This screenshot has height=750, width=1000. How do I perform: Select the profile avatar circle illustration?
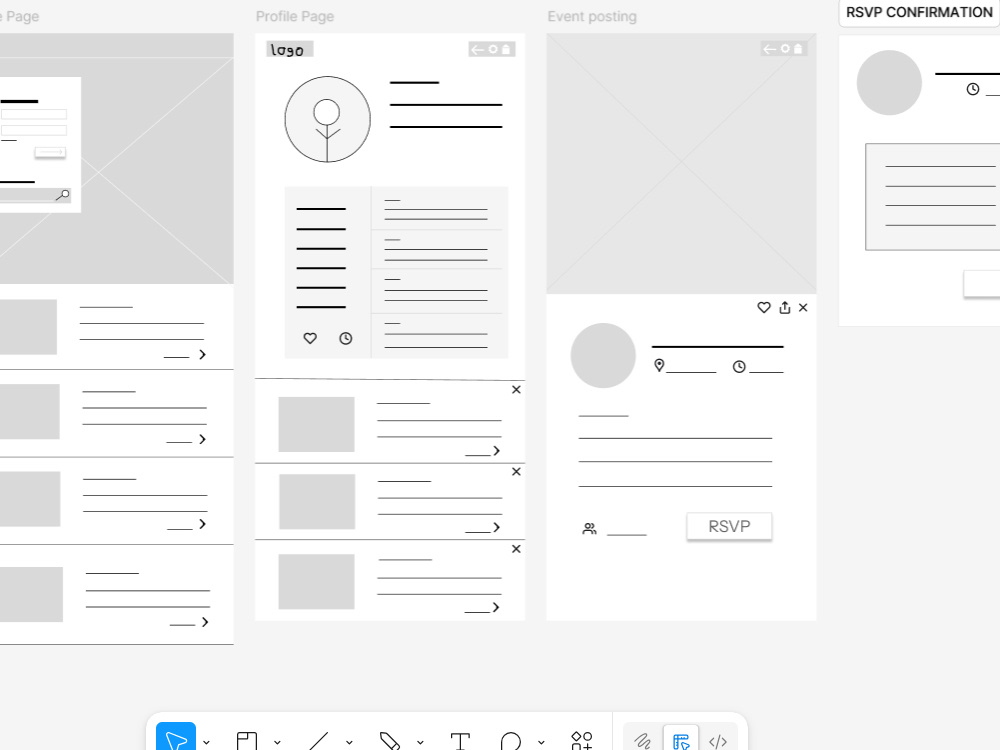pyautogui.click(x=327, y=119)
